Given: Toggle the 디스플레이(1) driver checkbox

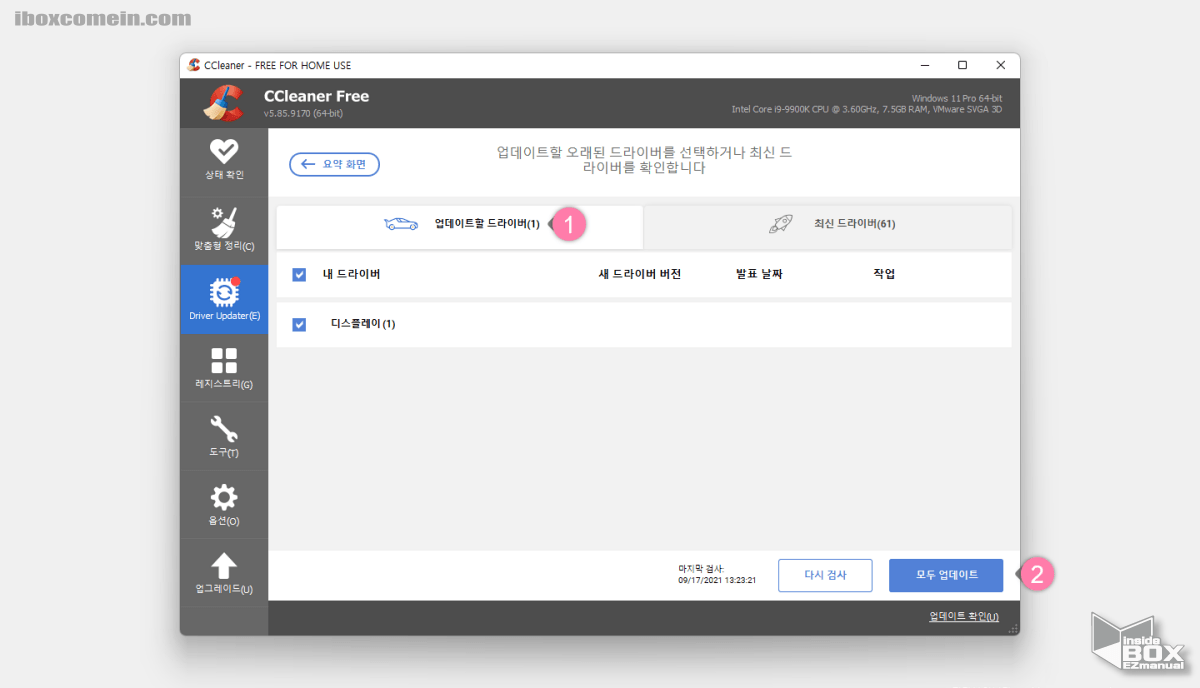Looking at the screenshot, I should pos(299,324).
